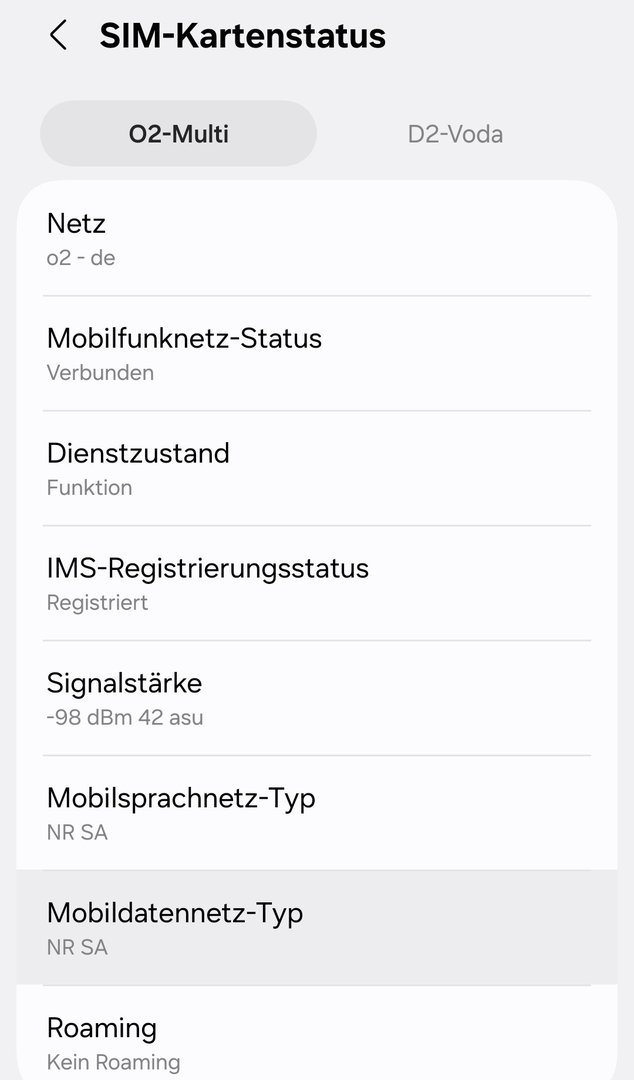This screenshot has width=634, height=1080.
Task: Tap the -98 dBm 42 asu reading
Action: click(125, 718)
